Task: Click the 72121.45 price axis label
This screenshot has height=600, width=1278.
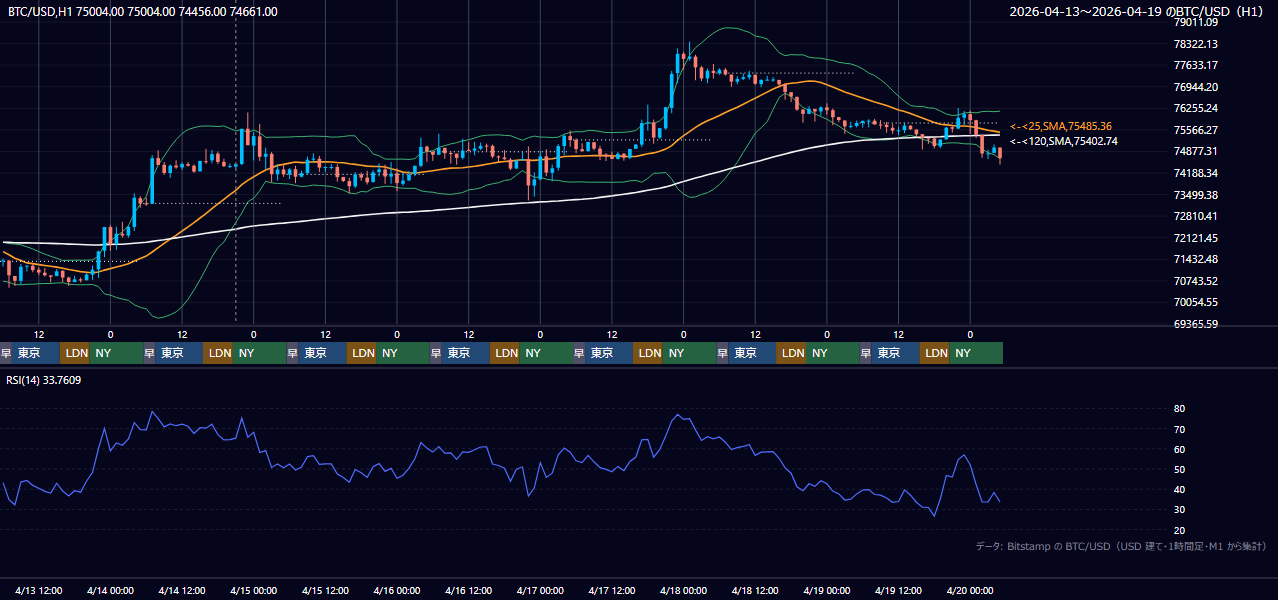Action: (1196, 238)
